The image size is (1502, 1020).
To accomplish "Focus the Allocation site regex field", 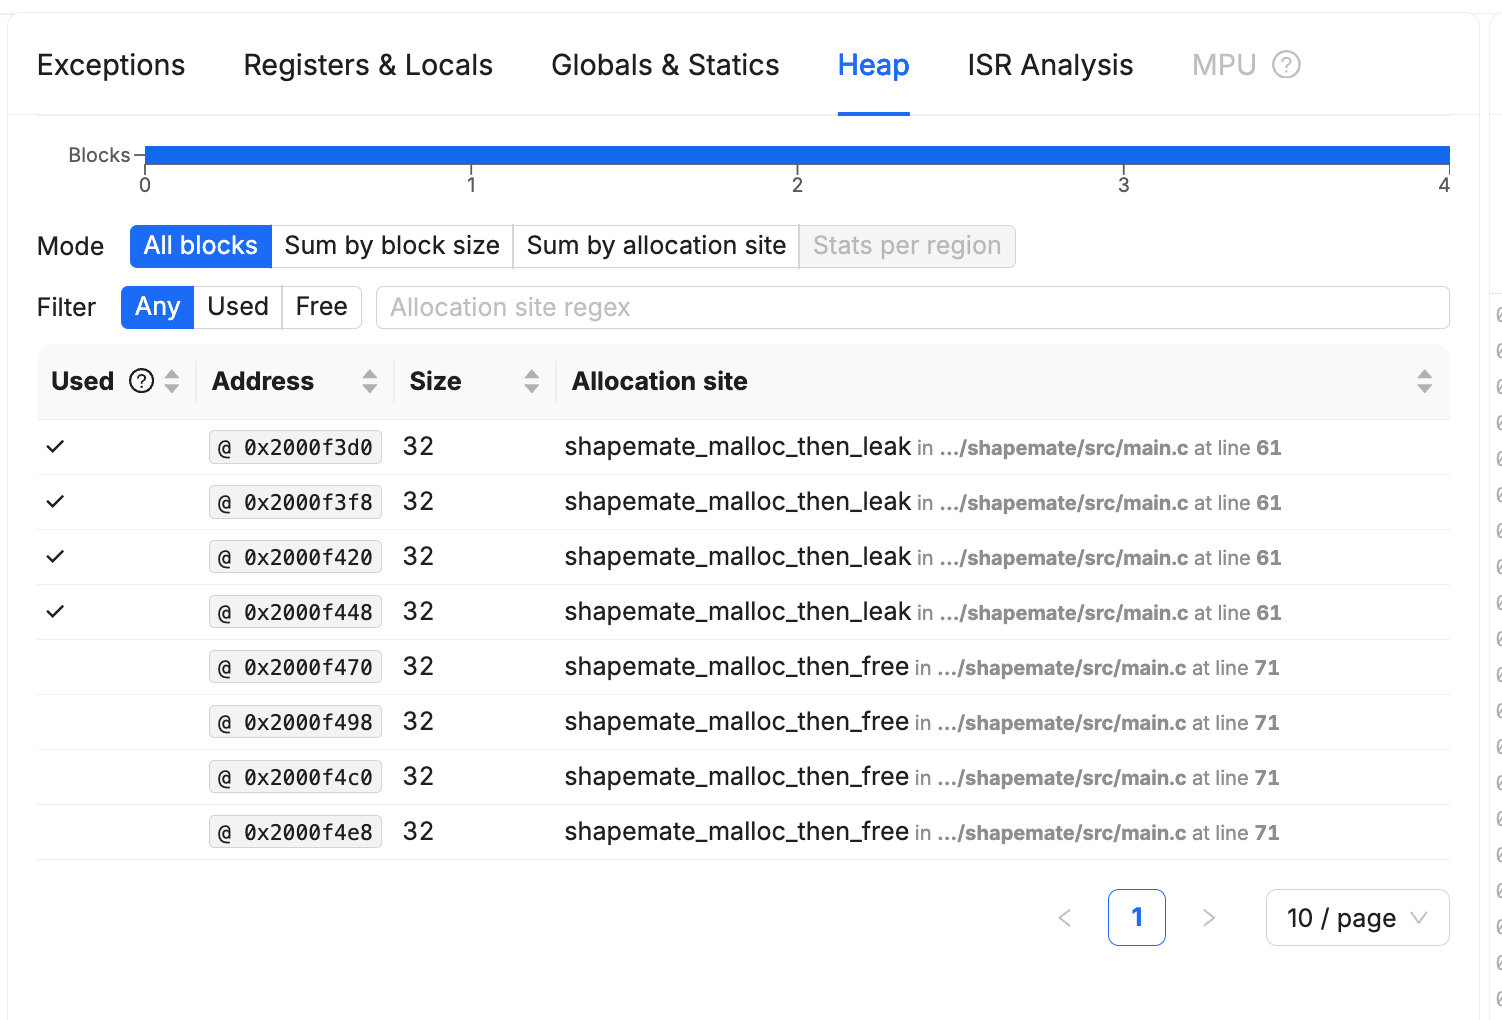I will click(912, 307).
